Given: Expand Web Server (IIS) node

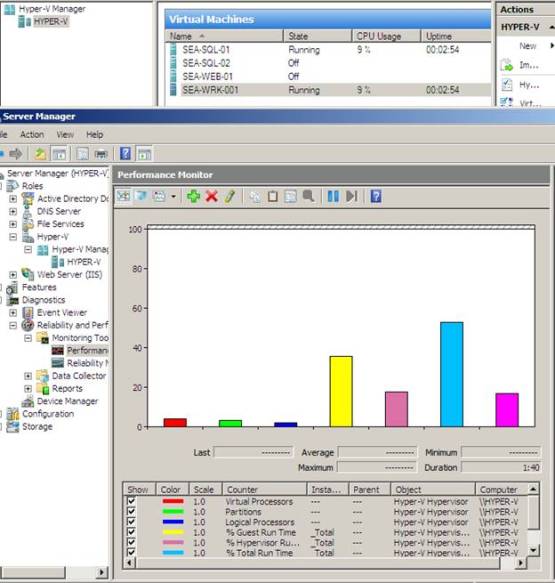Looking at the screenshot, I should 13,275.
